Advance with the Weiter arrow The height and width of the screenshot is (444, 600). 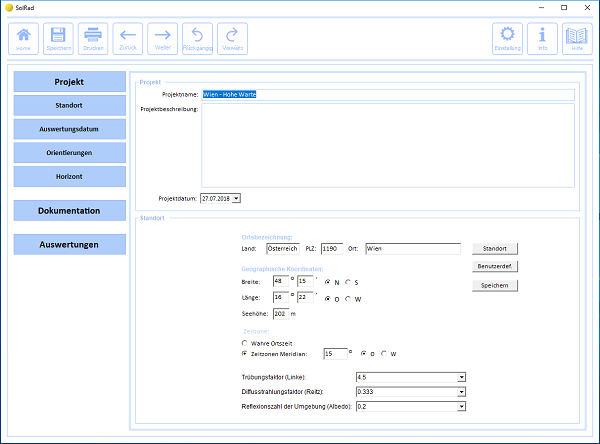162,38
